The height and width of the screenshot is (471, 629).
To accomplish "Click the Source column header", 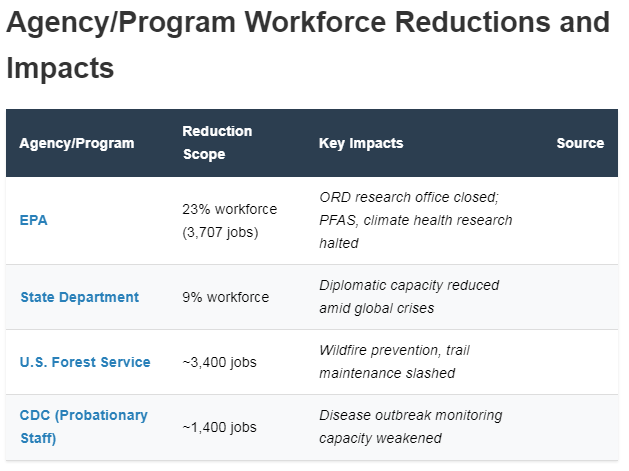I will pos(580,143).
